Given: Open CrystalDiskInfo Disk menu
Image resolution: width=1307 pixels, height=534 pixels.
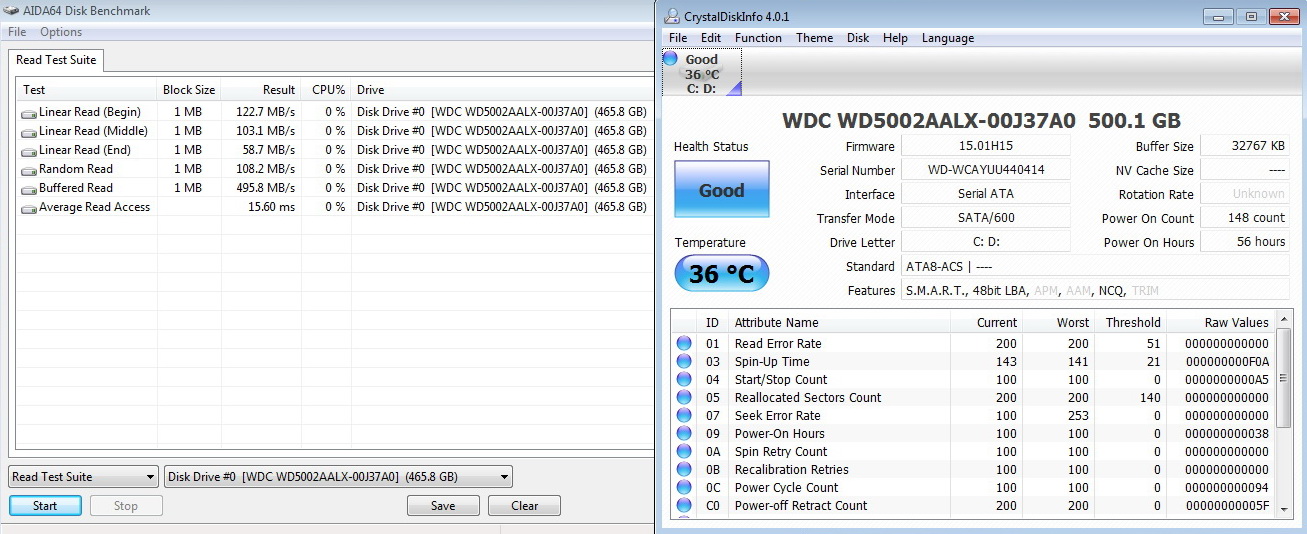Looking at the screenshot, I should (x=858, y=38).
